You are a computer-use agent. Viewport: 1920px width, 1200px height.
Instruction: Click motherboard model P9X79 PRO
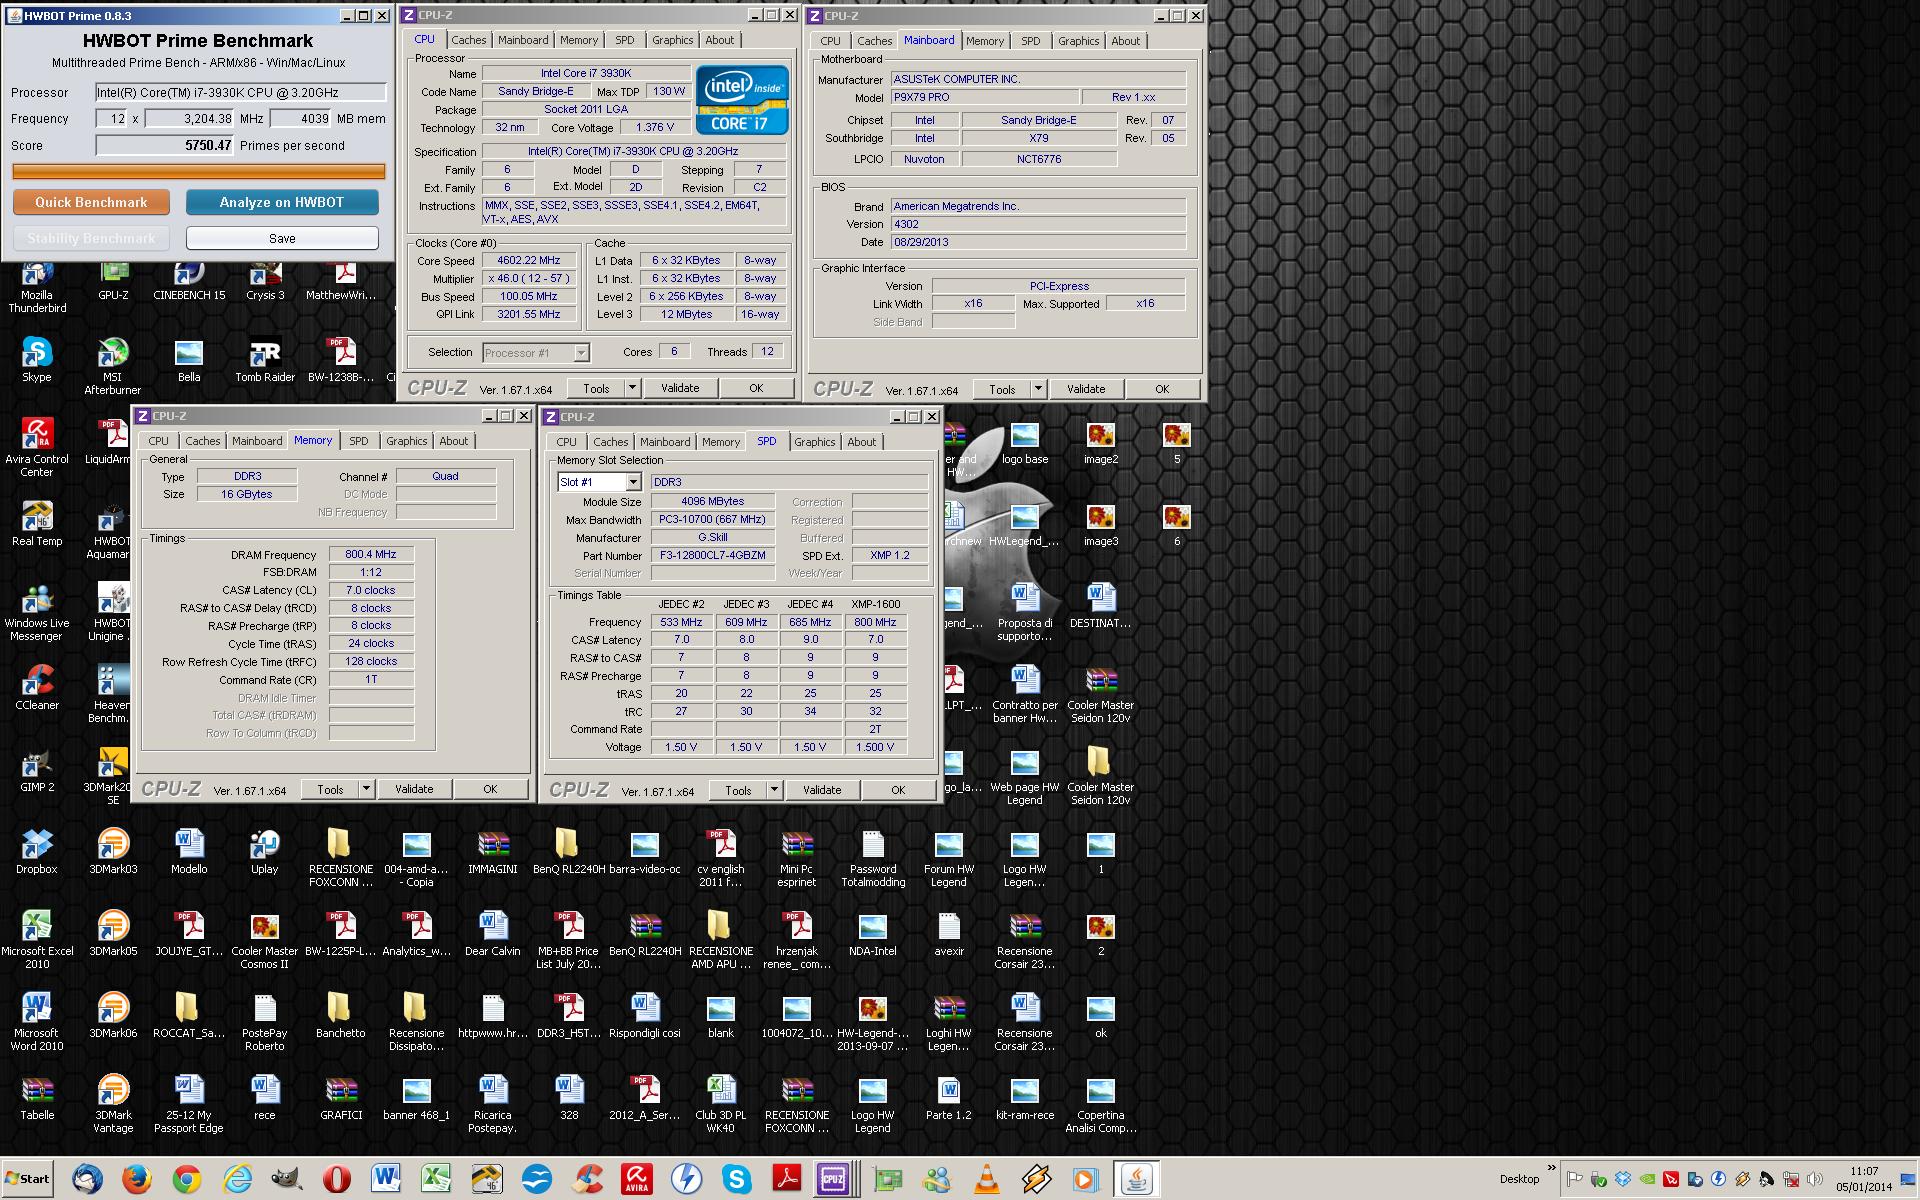pos(985,97)
